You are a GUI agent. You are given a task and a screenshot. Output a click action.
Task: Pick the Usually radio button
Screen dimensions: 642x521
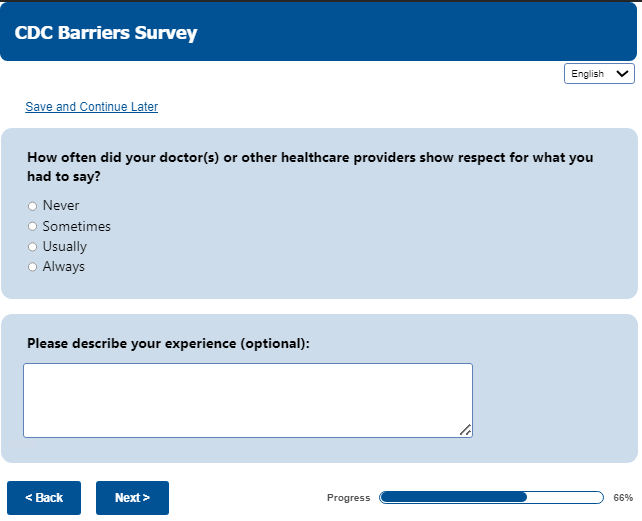click(x=32, y=247)
